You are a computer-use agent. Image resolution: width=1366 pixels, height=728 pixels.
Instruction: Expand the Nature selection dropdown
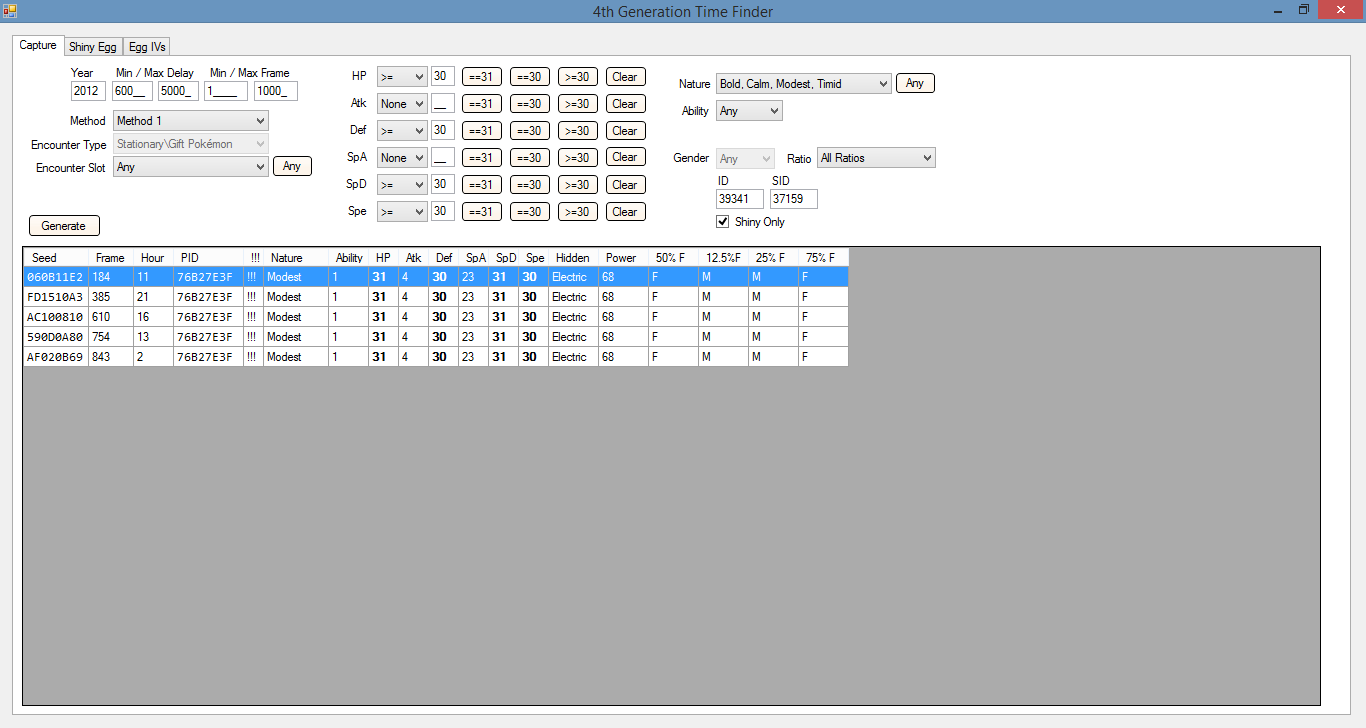click(x=803, y=84)
